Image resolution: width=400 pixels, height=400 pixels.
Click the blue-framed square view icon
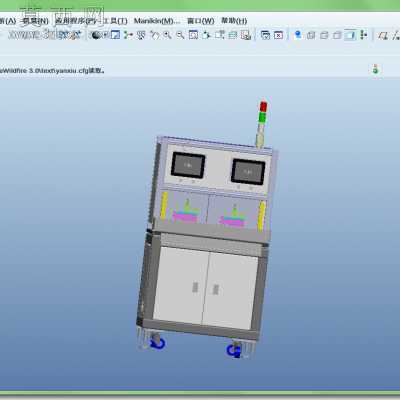click(x=115, y=35)
